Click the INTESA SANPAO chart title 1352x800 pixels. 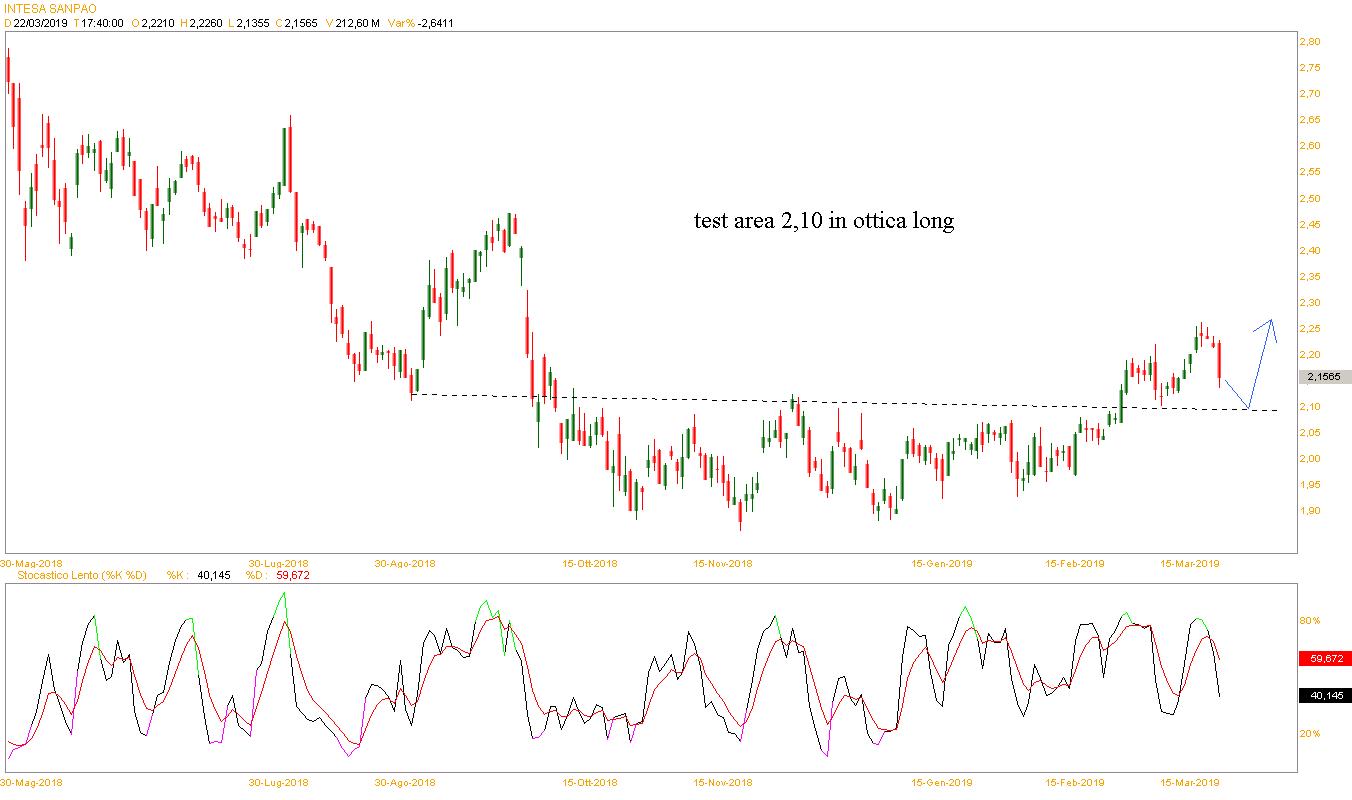pyautogui.click(x=50, y=8)
